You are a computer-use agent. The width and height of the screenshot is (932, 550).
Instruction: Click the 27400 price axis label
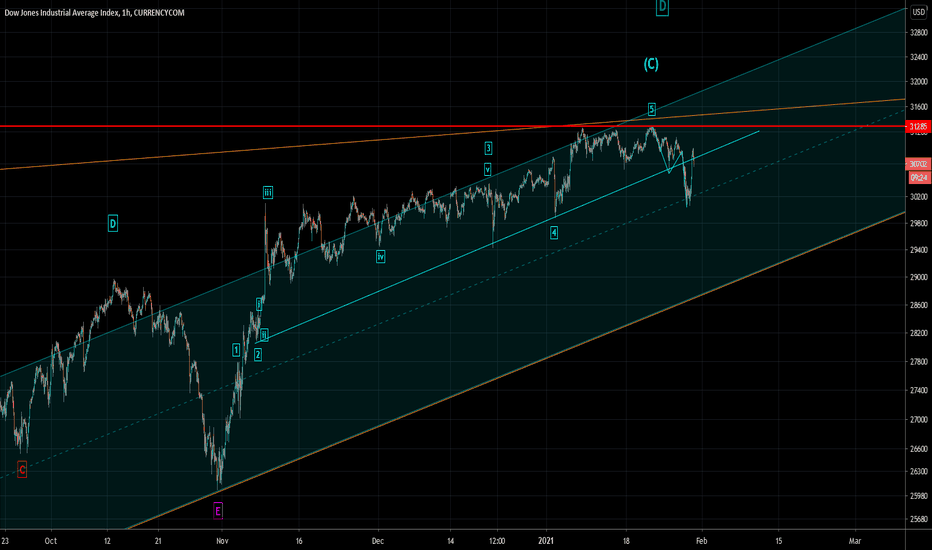tap(918, 390)
